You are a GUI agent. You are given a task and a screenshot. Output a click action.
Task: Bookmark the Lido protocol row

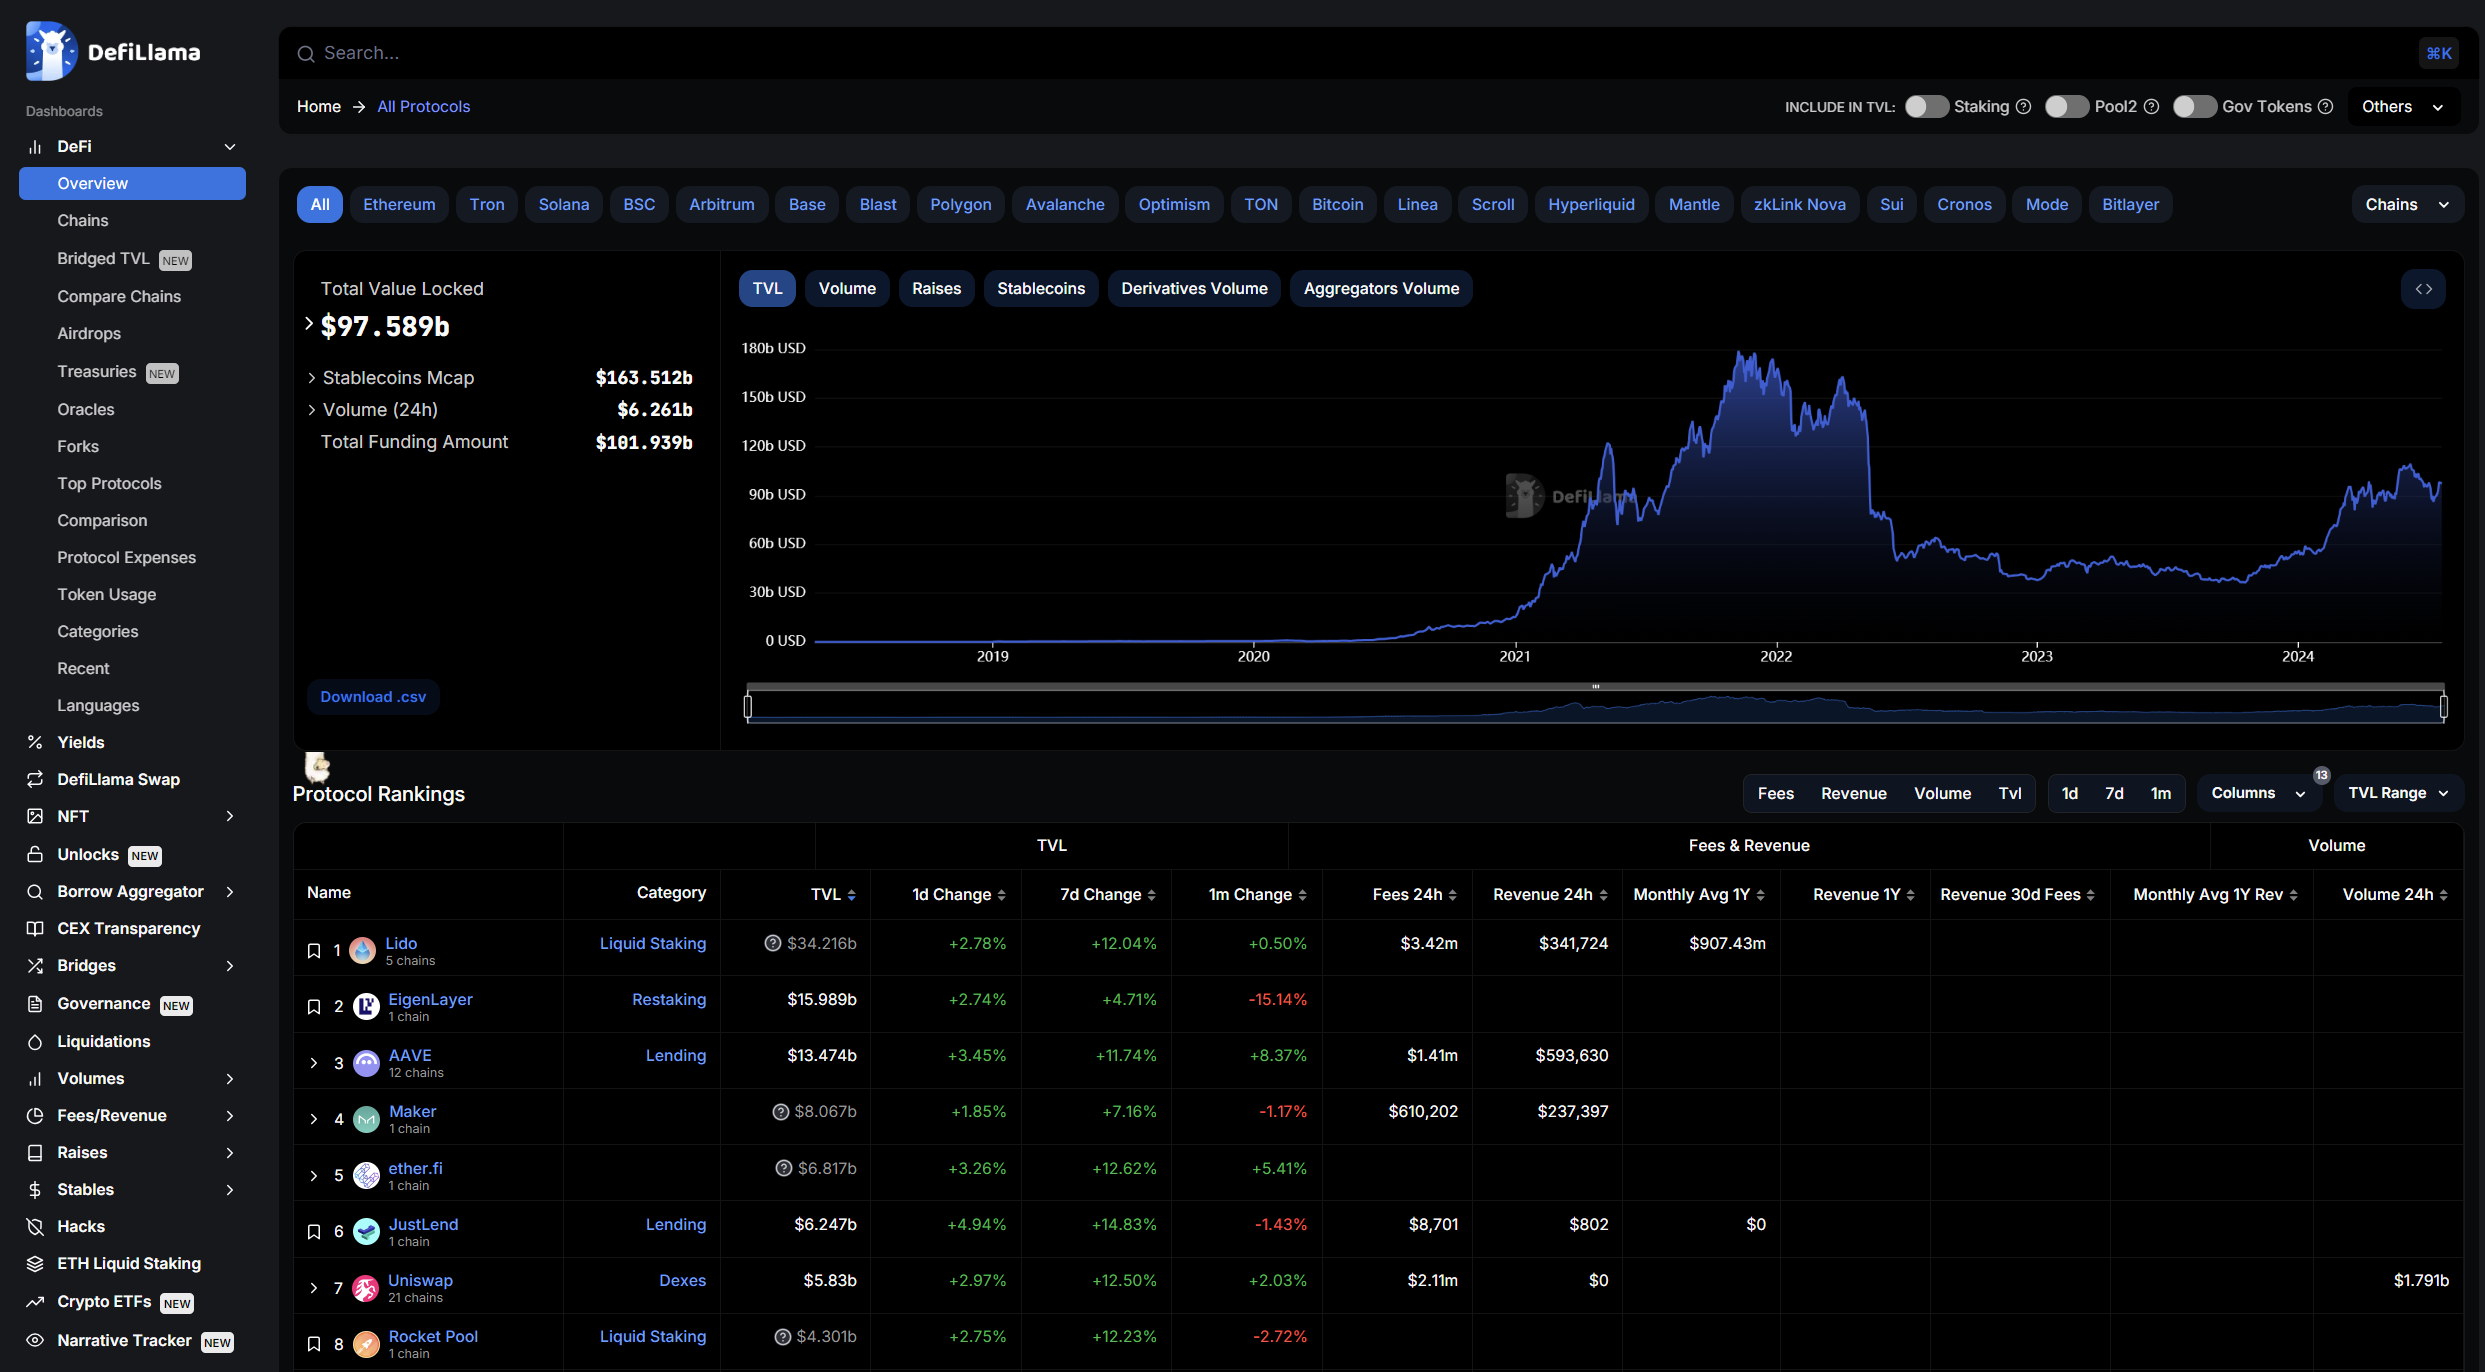point(314,951)
